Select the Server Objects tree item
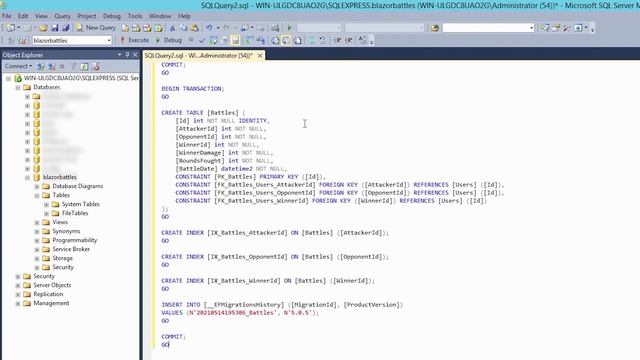 pos(52,285)
